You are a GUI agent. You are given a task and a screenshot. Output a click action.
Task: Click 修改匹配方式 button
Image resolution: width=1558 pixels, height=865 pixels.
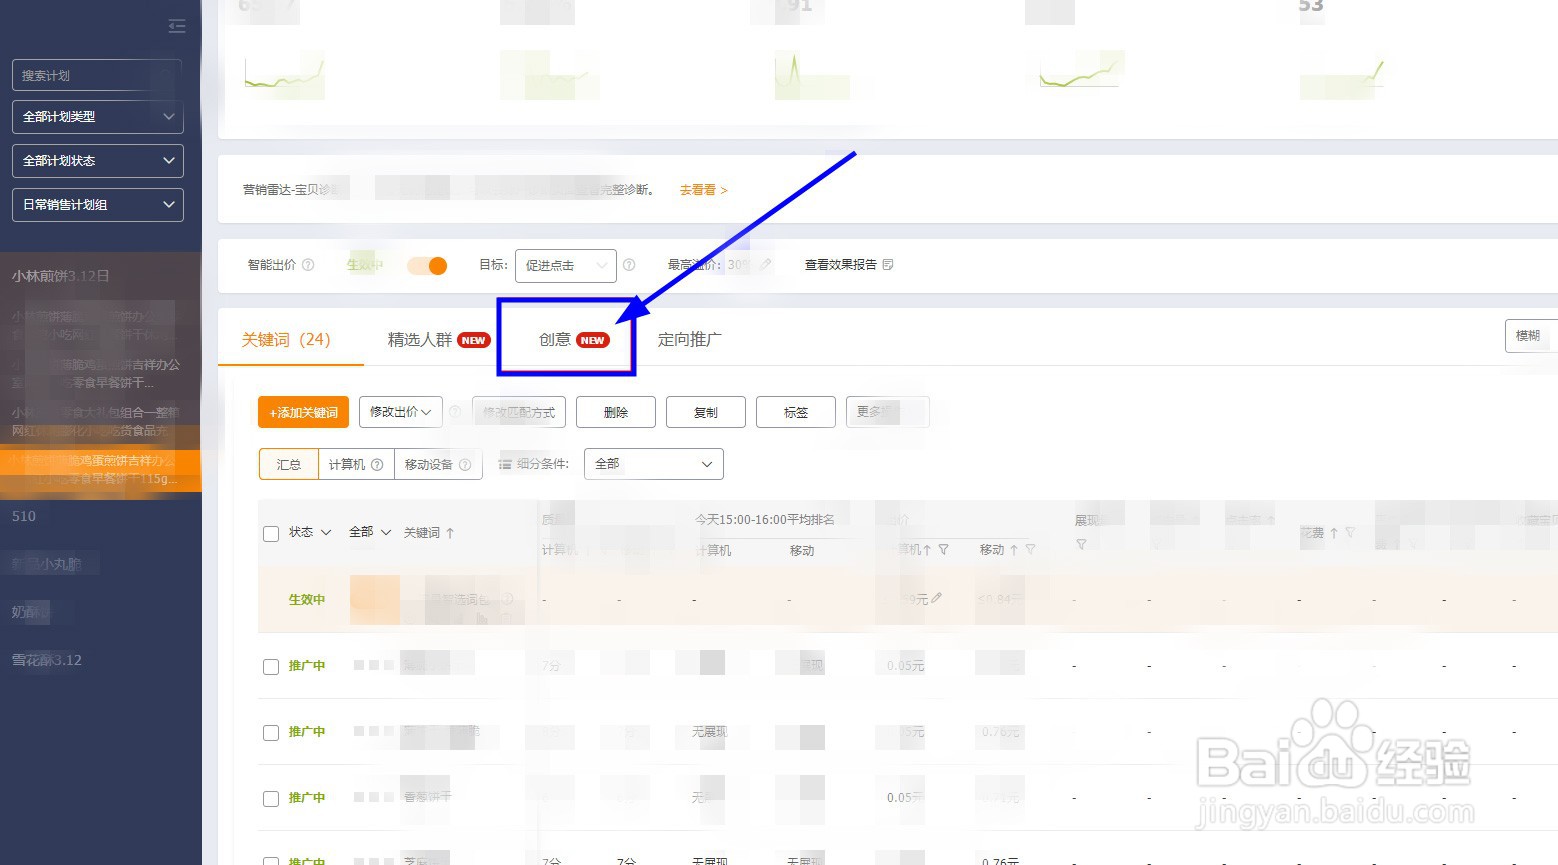click(519, 412)
